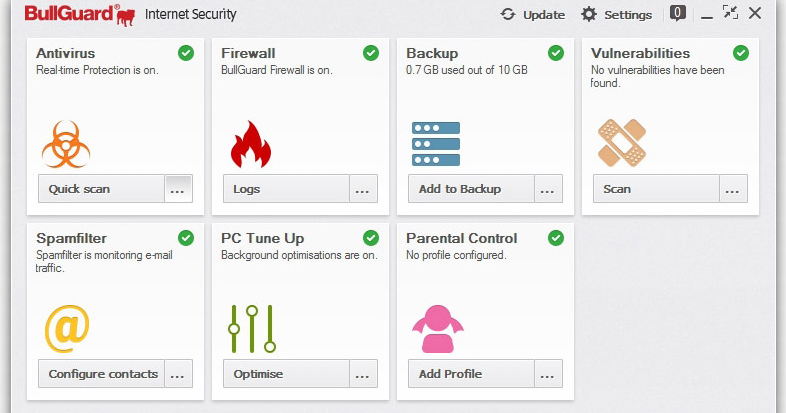Viewport: 786px width, 413px height.
Task: Click the Add Profile button
Action: [x=471, y=373]
